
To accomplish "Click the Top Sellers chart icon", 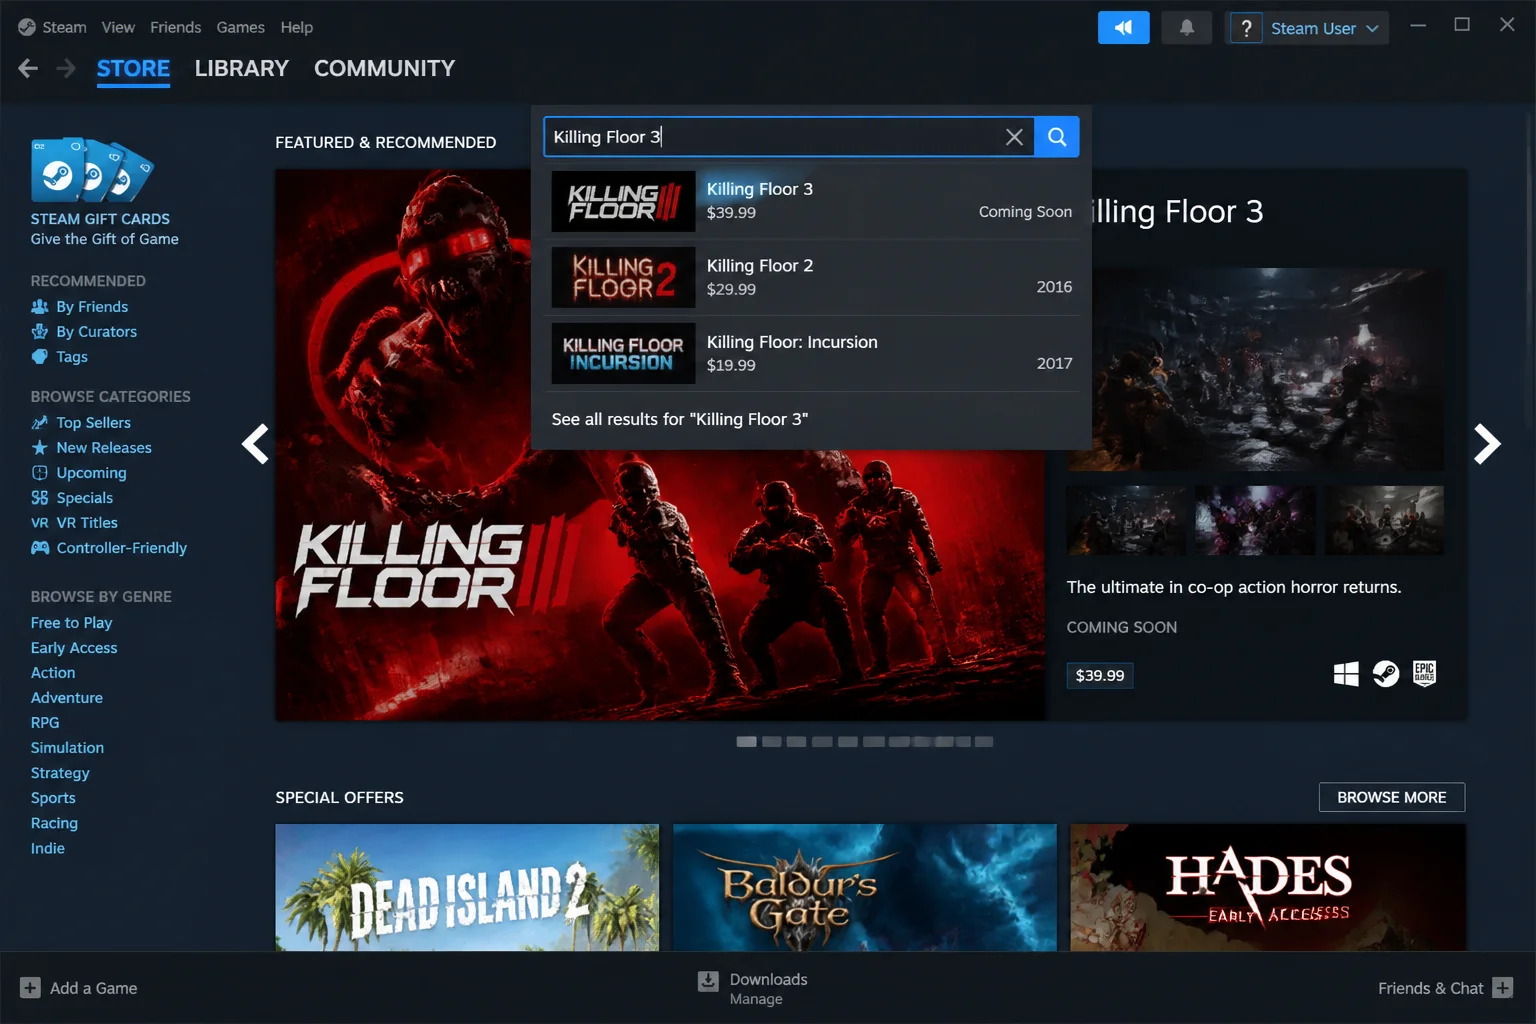I will coord(40,423).
